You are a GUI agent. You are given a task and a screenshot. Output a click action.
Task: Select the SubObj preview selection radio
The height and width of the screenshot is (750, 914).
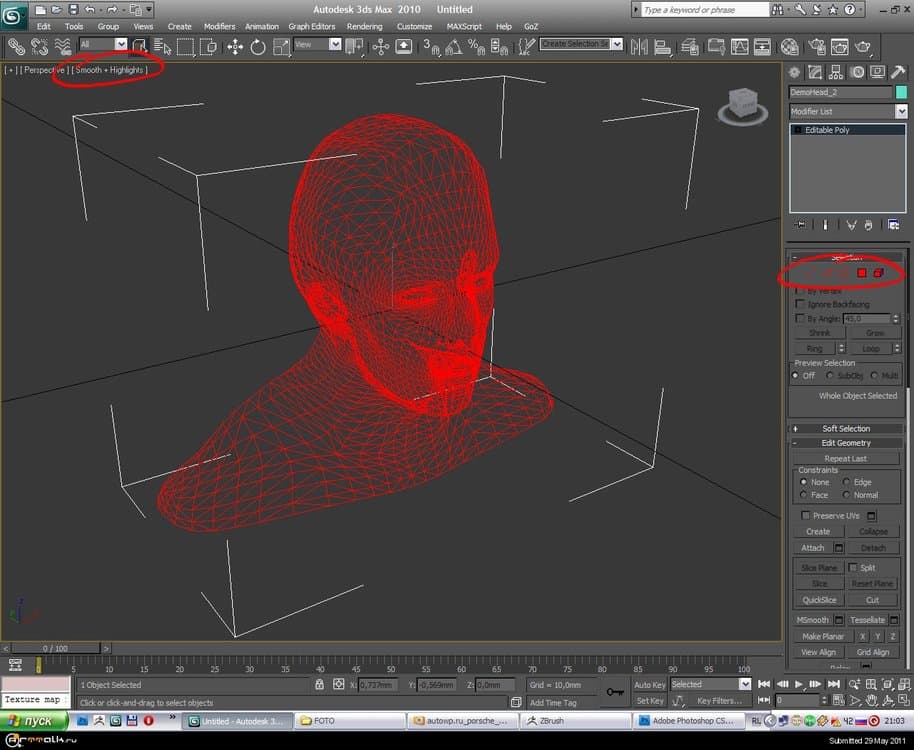coord(830,375)
